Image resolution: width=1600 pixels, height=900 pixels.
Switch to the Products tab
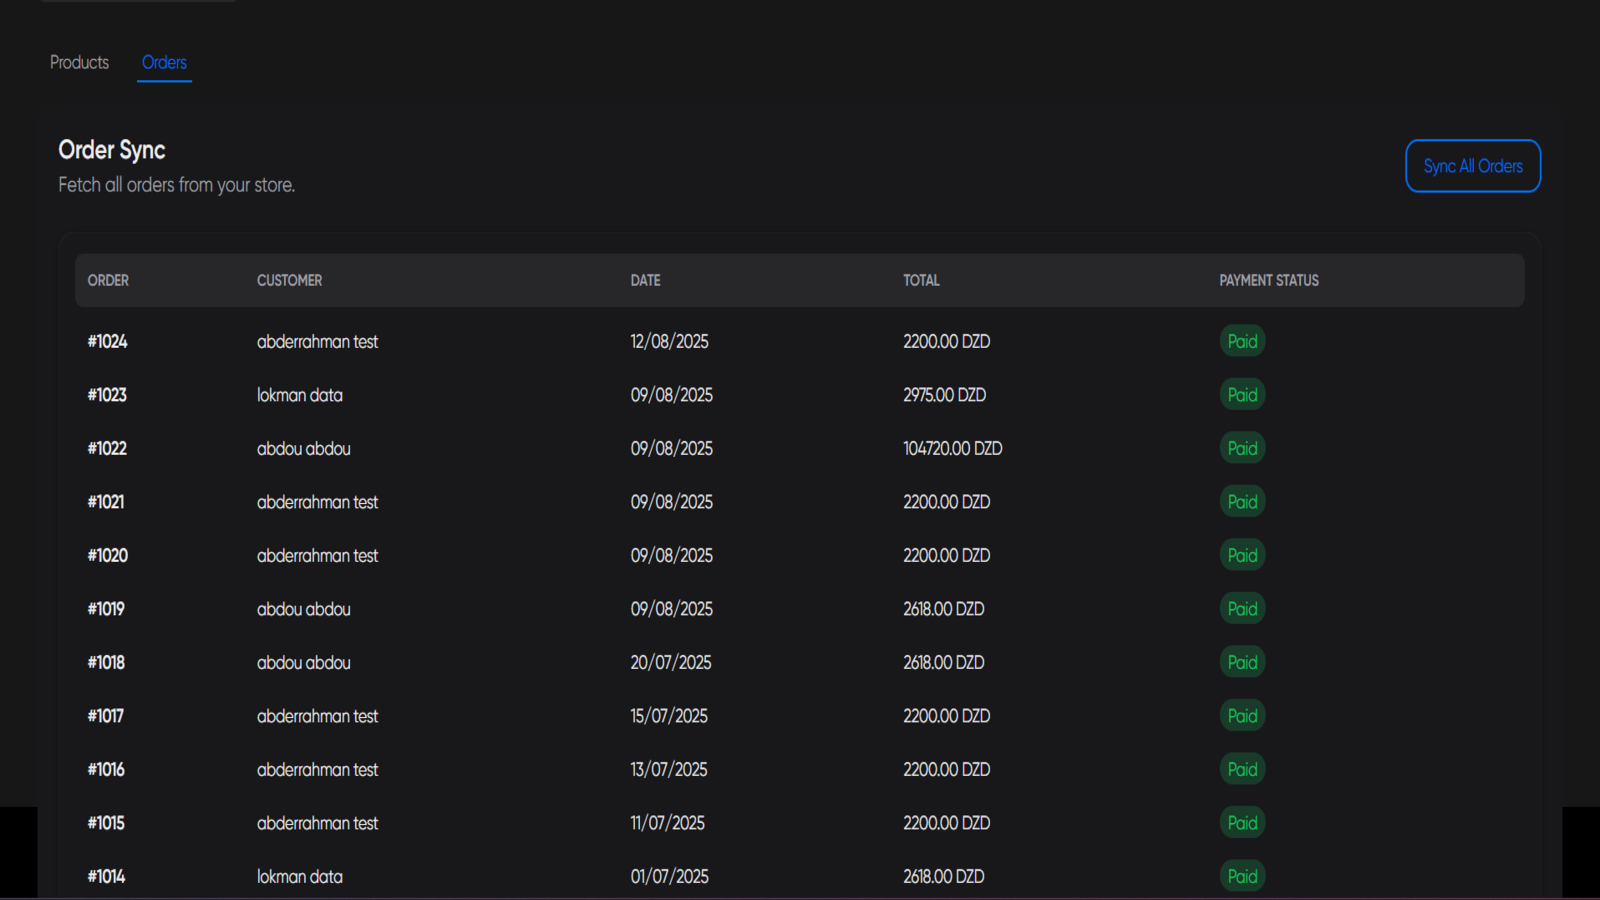pyautogui.click(x=79, y=62)
